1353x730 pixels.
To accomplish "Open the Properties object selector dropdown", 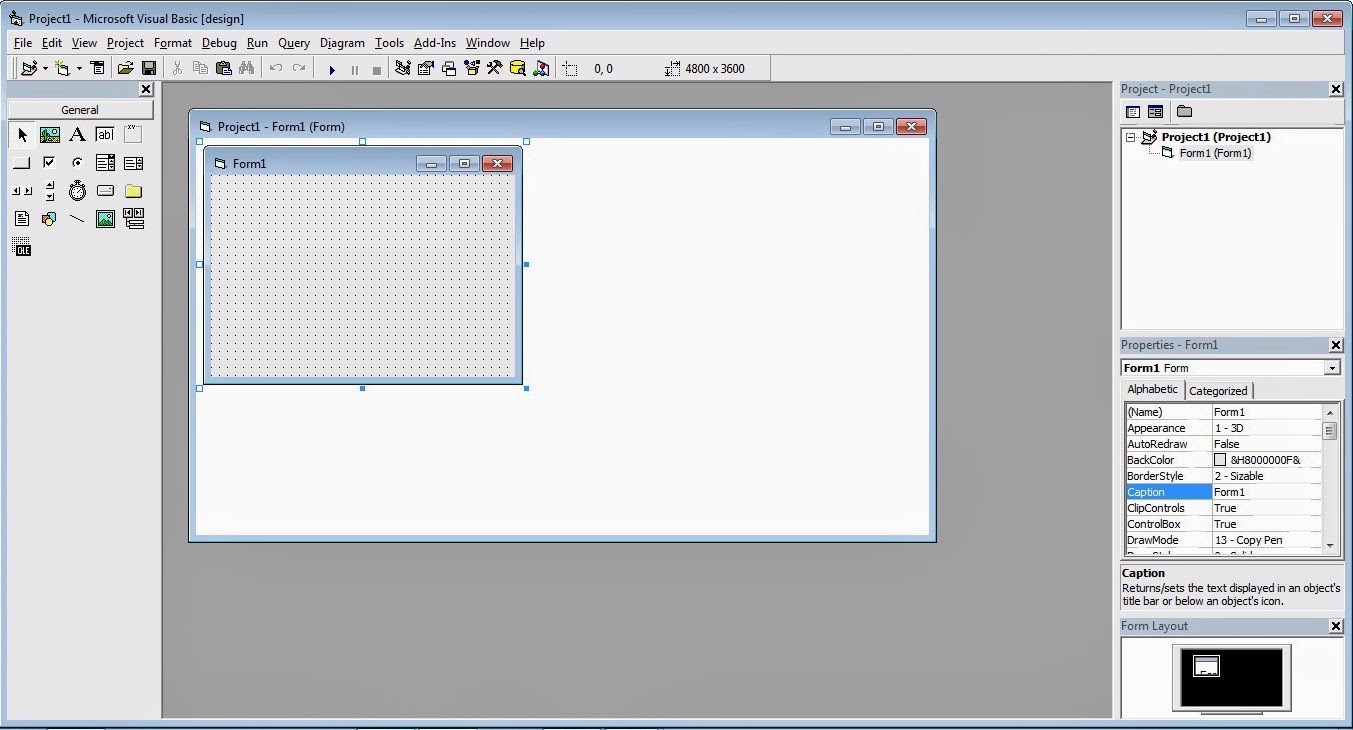I will pyautogui.click(x=1332, y=368).
